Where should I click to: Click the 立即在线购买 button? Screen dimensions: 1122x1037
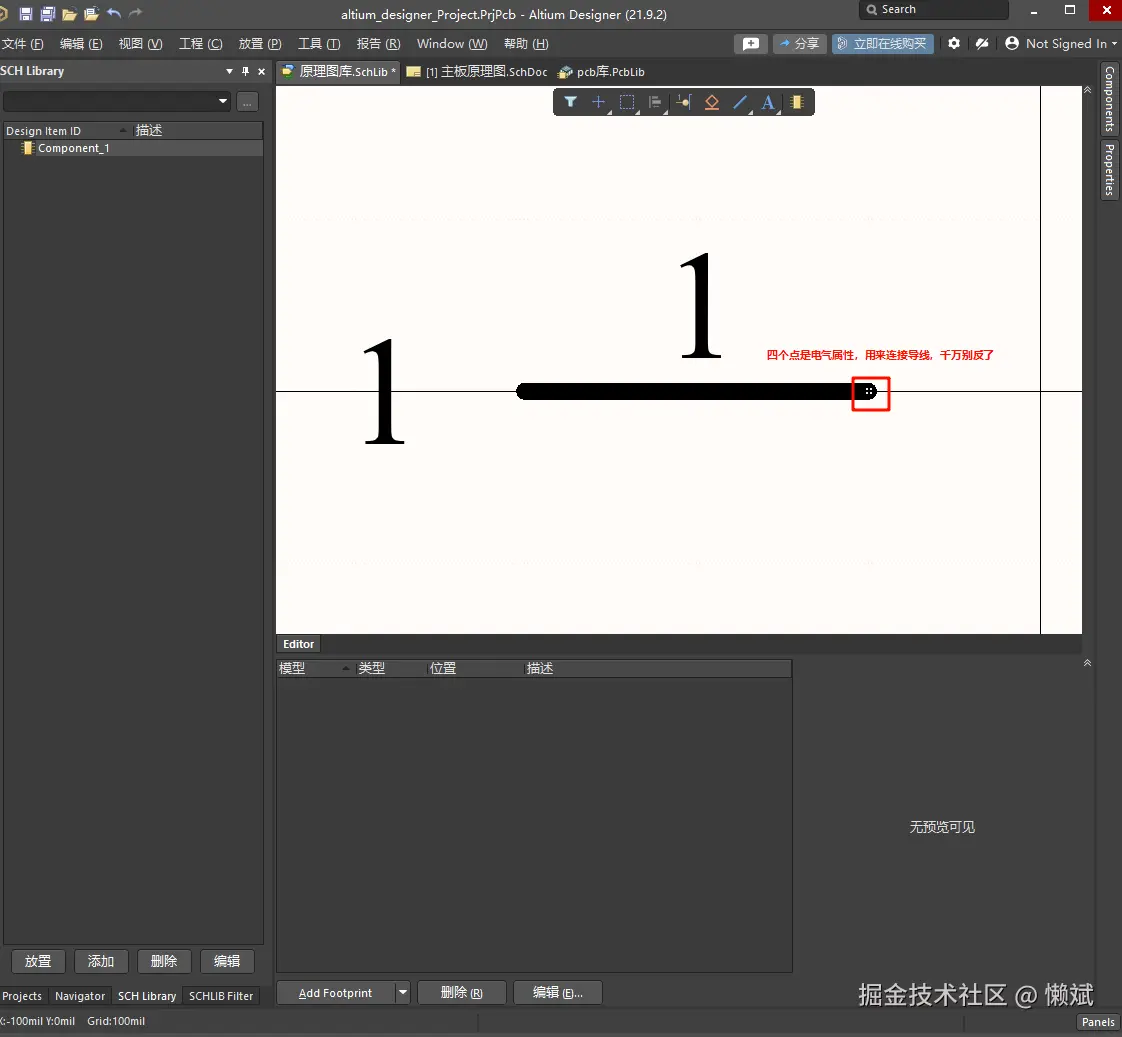point(882,44)
